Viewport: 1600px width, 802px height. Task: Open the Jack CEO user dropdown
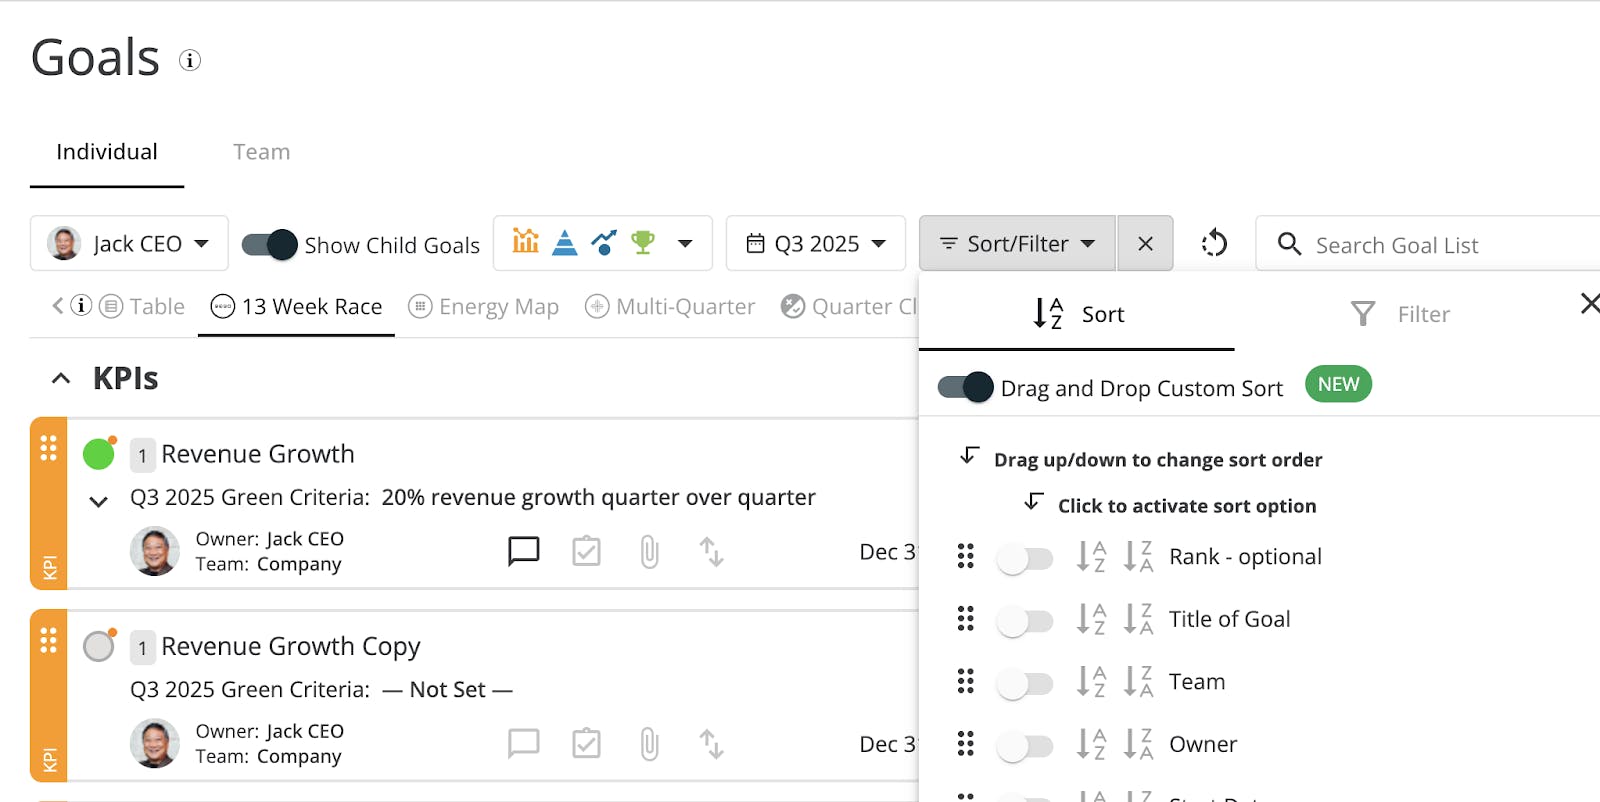pyautogui.click(x=129, y=244)
